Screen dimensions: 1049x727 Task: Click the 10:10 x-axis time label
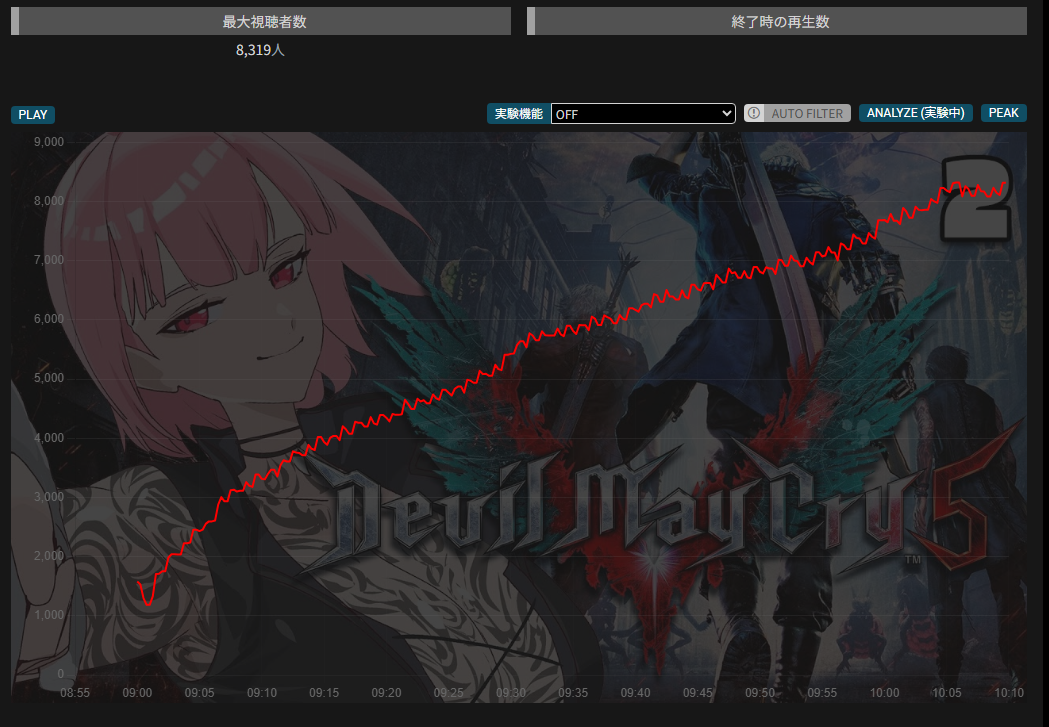(x=1009, y=693)
